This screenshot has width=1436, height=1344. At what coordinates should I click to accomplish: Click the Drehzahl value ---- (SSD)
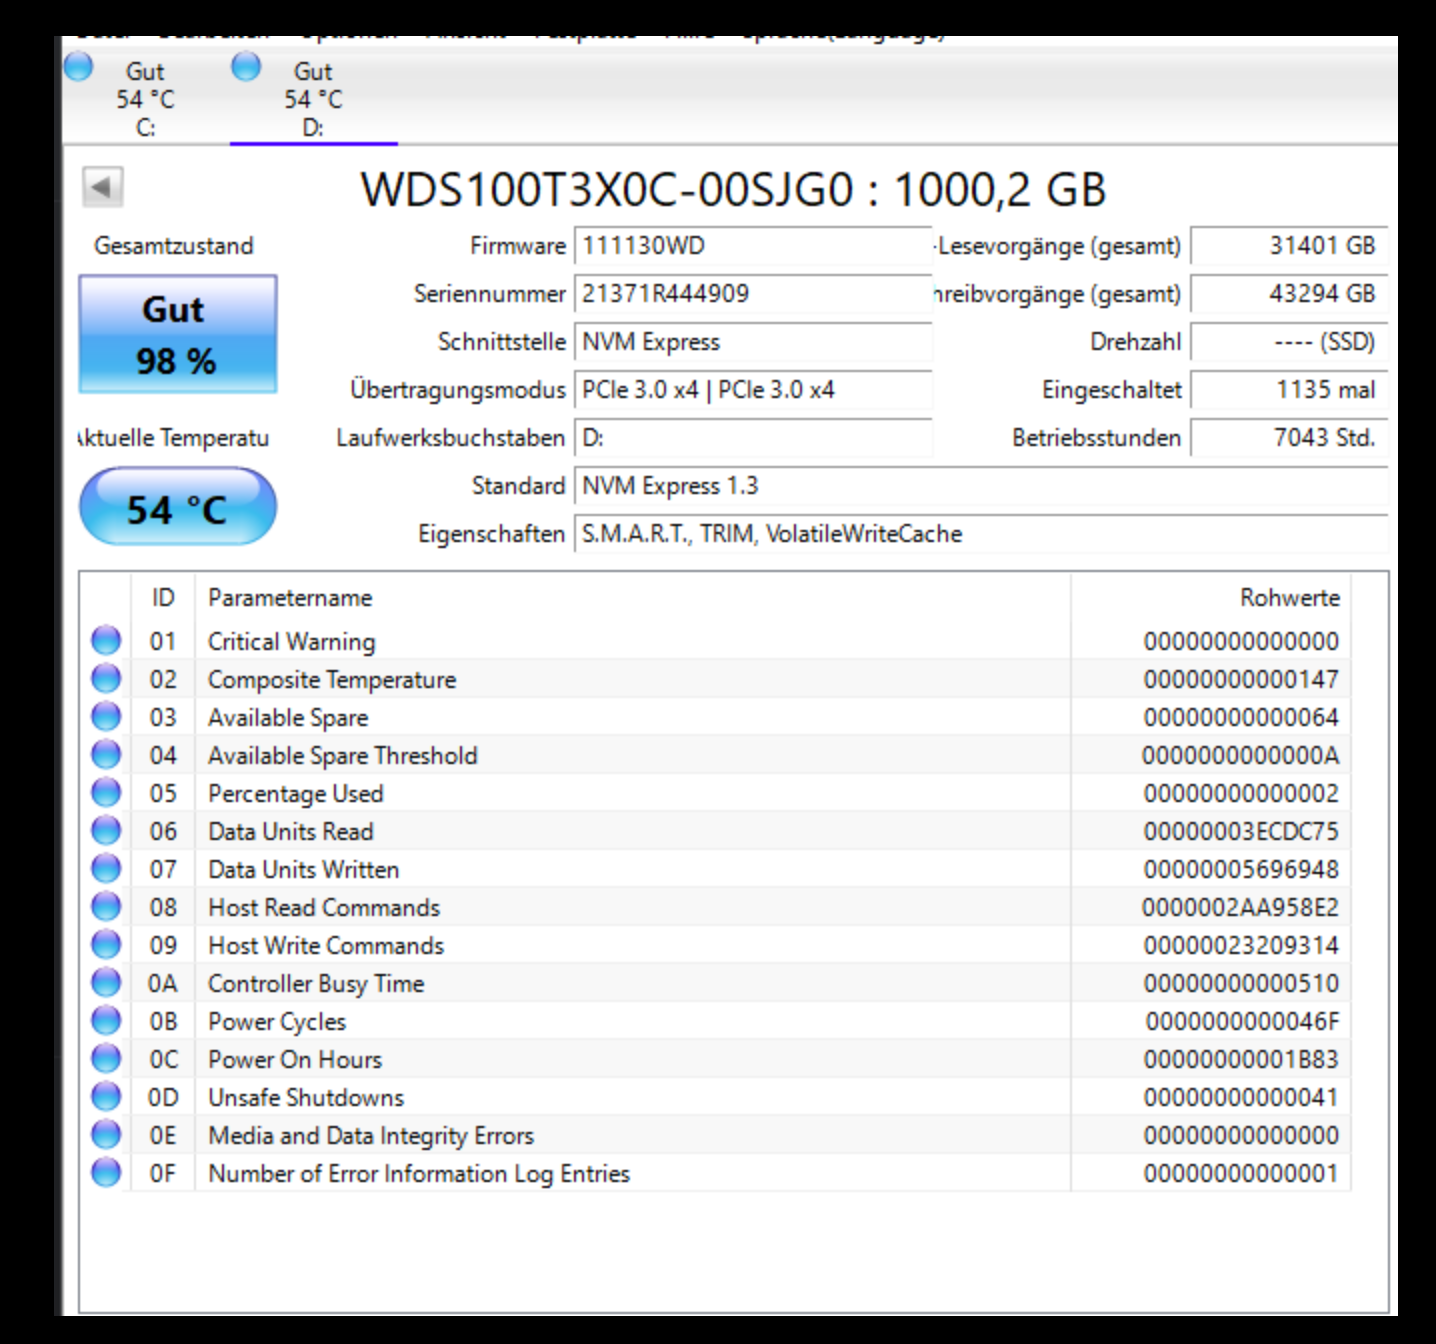point(1289,342)
